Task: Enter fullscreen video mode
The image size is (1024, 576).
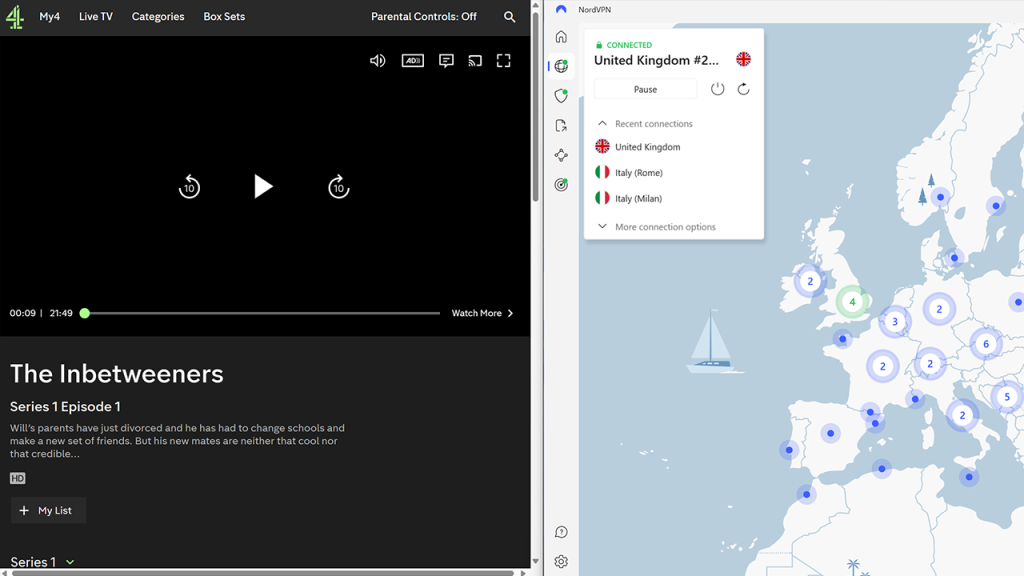Action: [504, 61]
